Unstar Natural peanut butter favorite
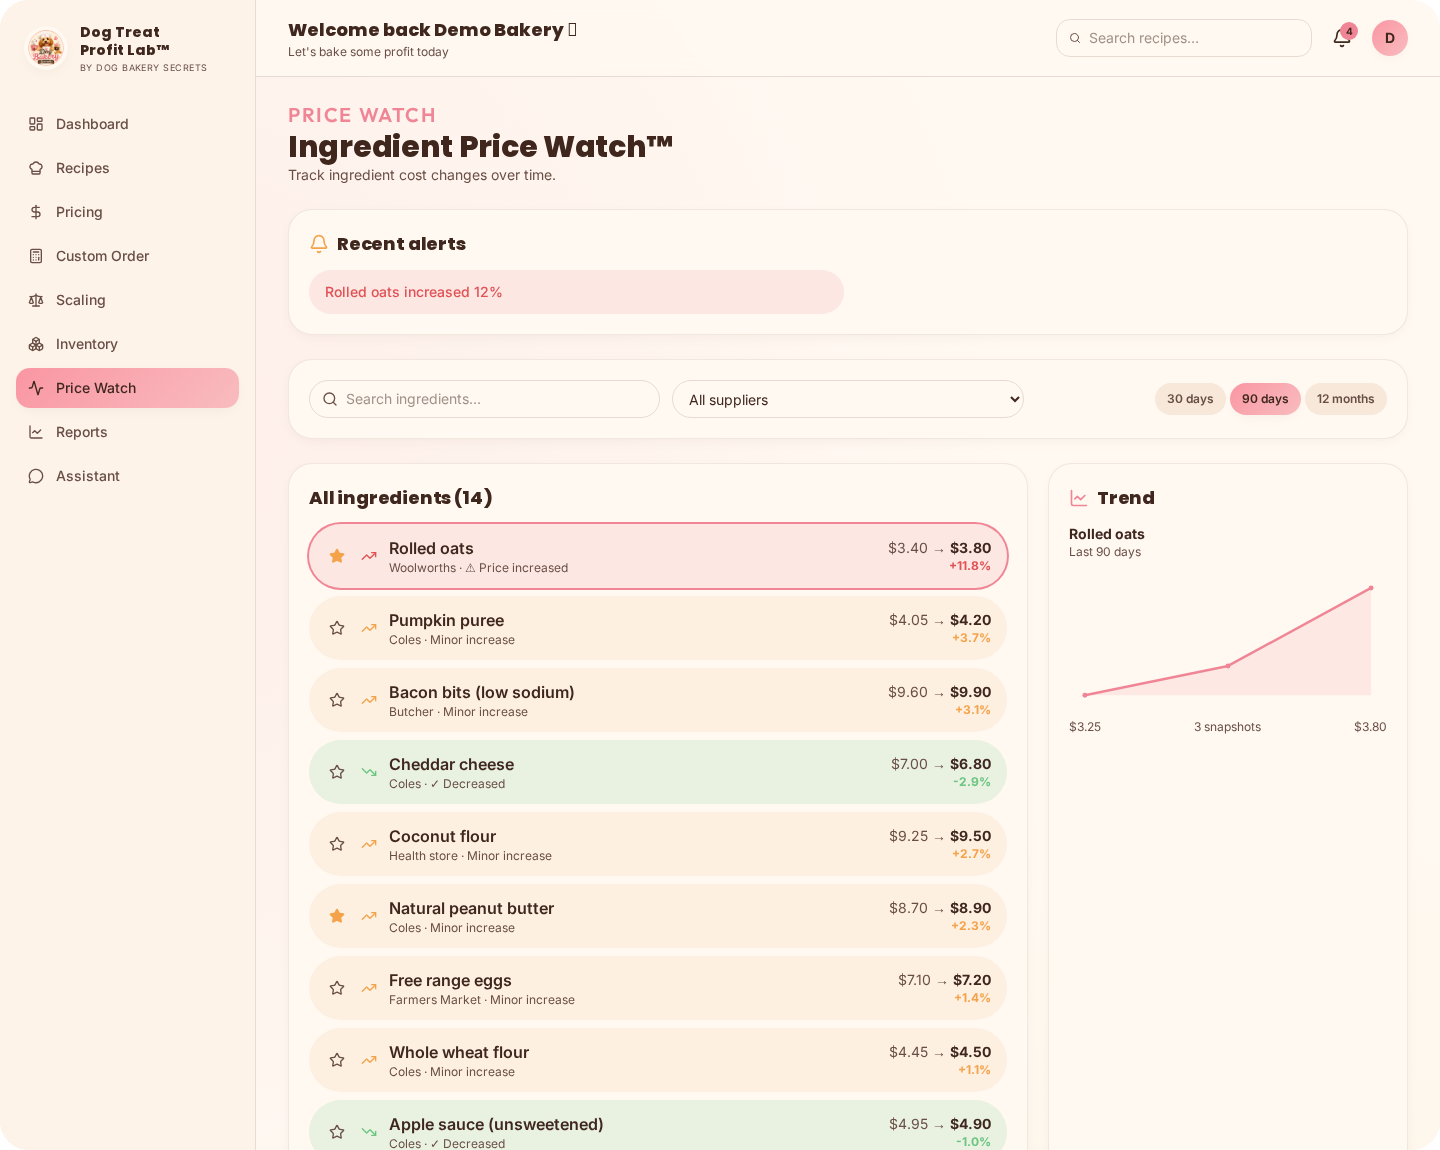Image resolution: width=1440 pixels, height=1150 pixels. (337, 916)
